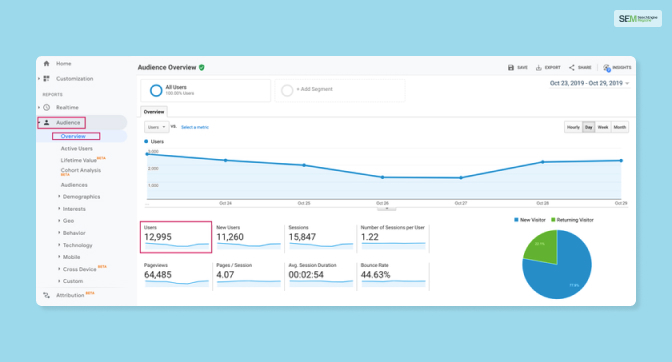Click the Add Segment empty circle
This screenshot has width=672, height=362.
(287, 90)
